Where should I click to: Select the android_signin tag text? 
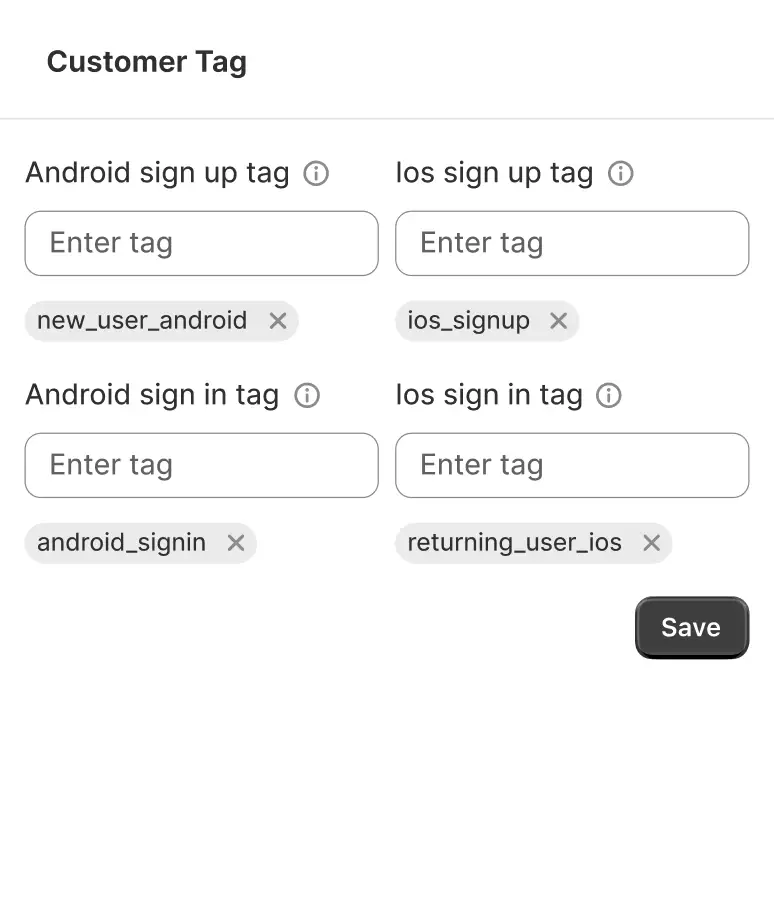122,543
